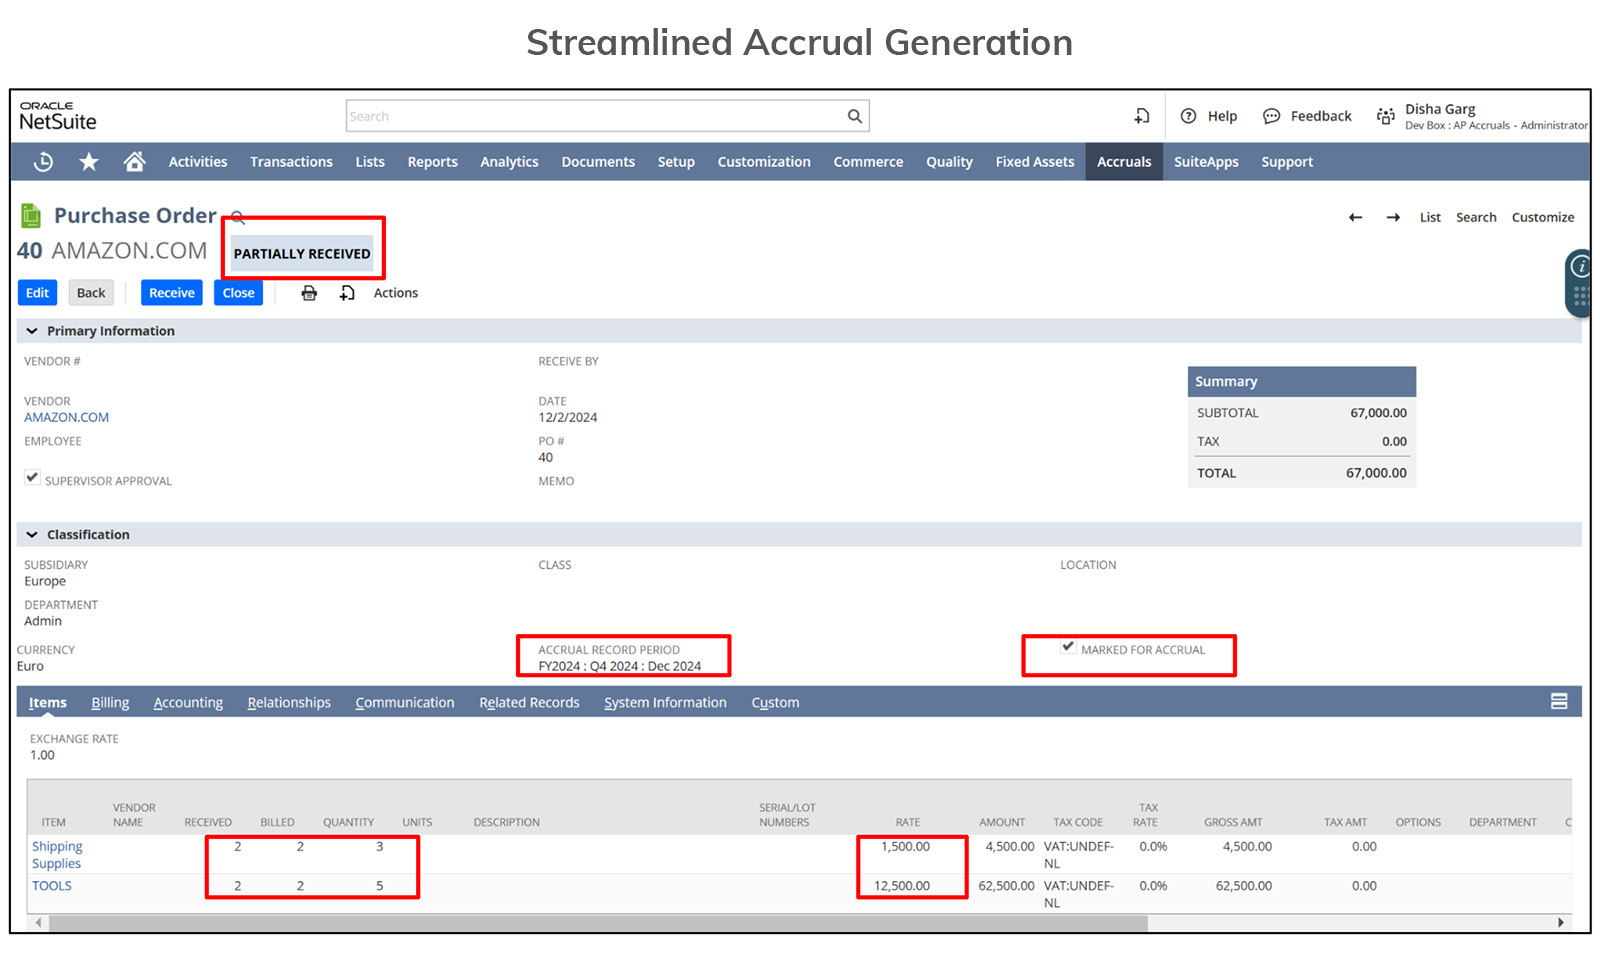Open the Commerce menu
Viewport: 1600px width, 971px height.
pos(868,162)
